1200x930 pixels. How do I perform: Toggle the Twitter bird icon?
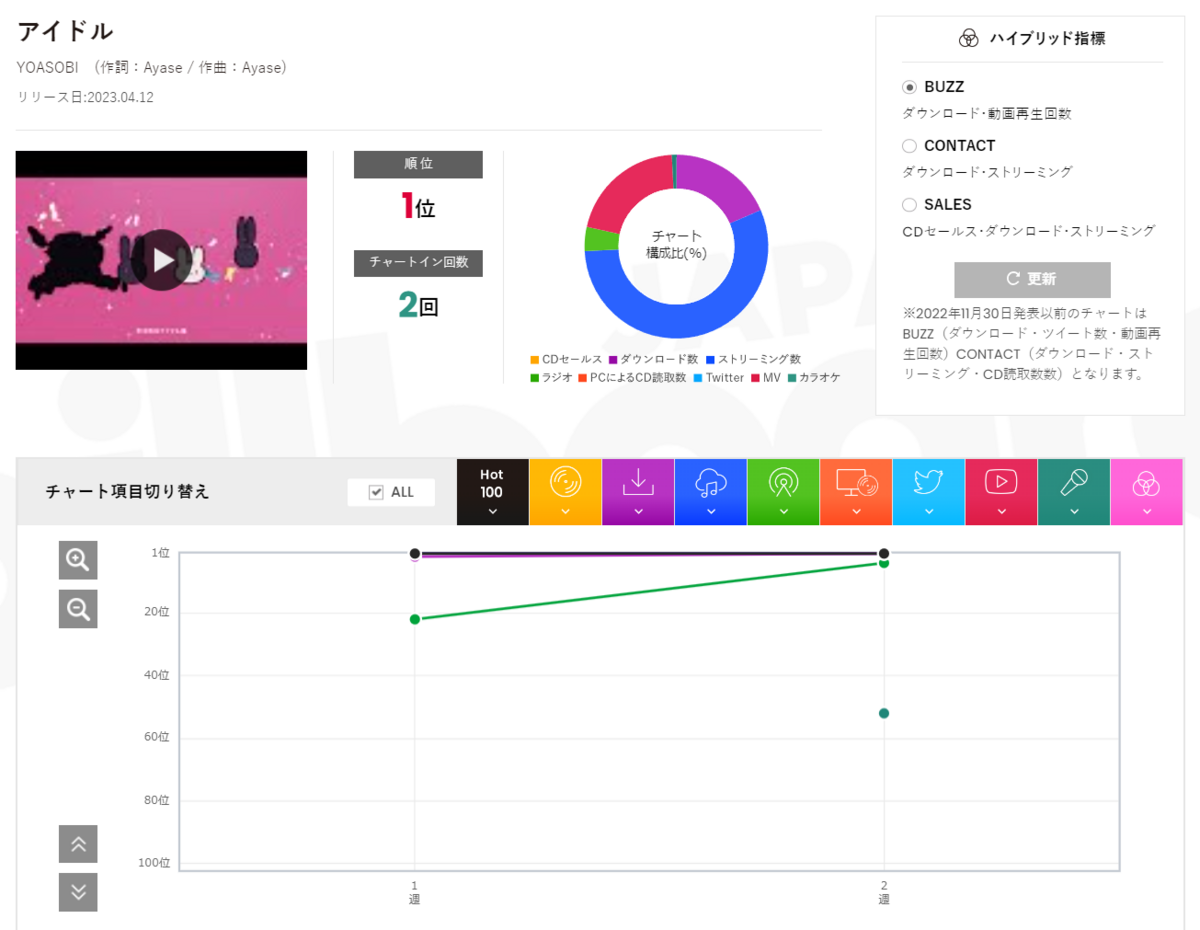tap(929, 482)
